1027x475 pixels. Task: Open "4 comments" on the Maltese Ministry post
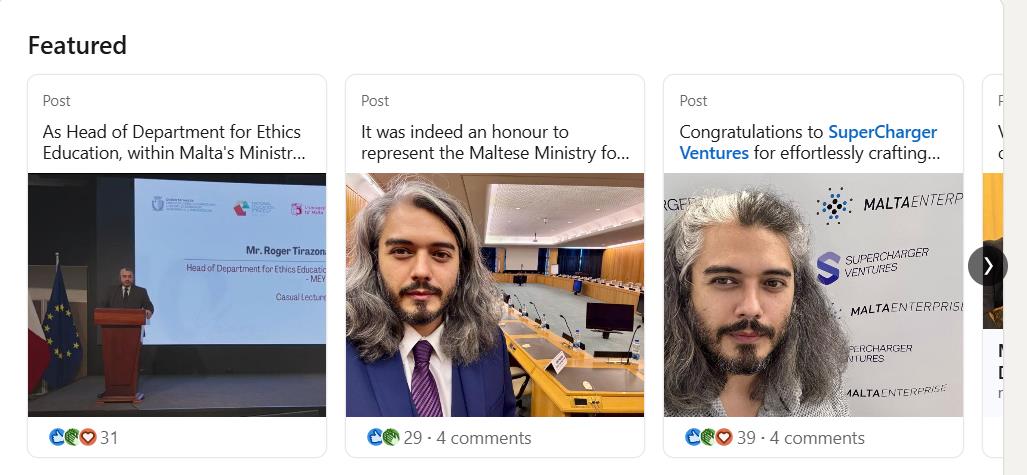pyautogui.click(x=484, y=438)
